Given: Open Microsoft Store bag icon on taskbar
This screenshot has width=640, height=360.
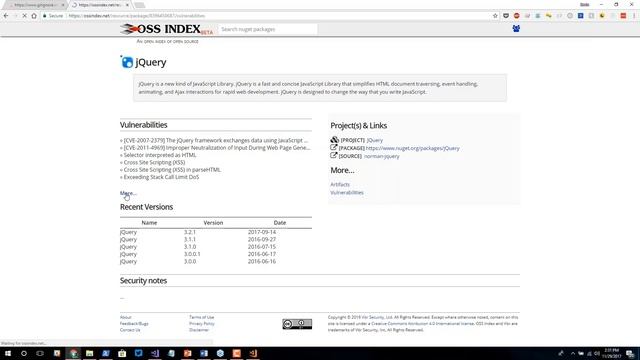Looking at the screenshot, I should pos(122,353).
